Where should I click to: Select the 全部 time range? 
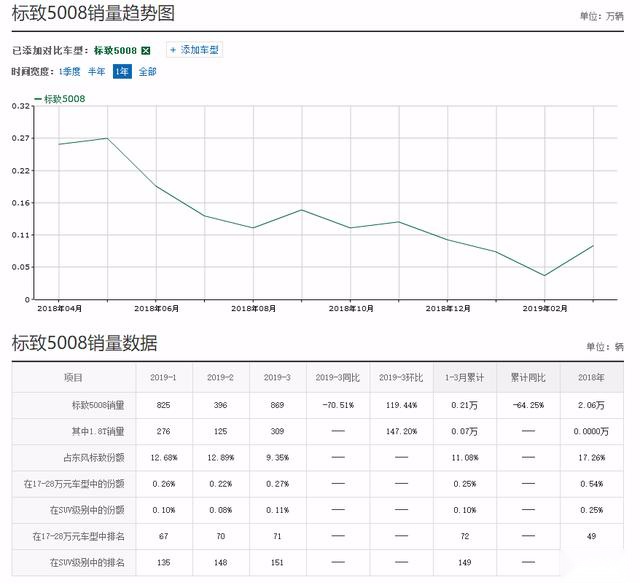coord(147,72)
